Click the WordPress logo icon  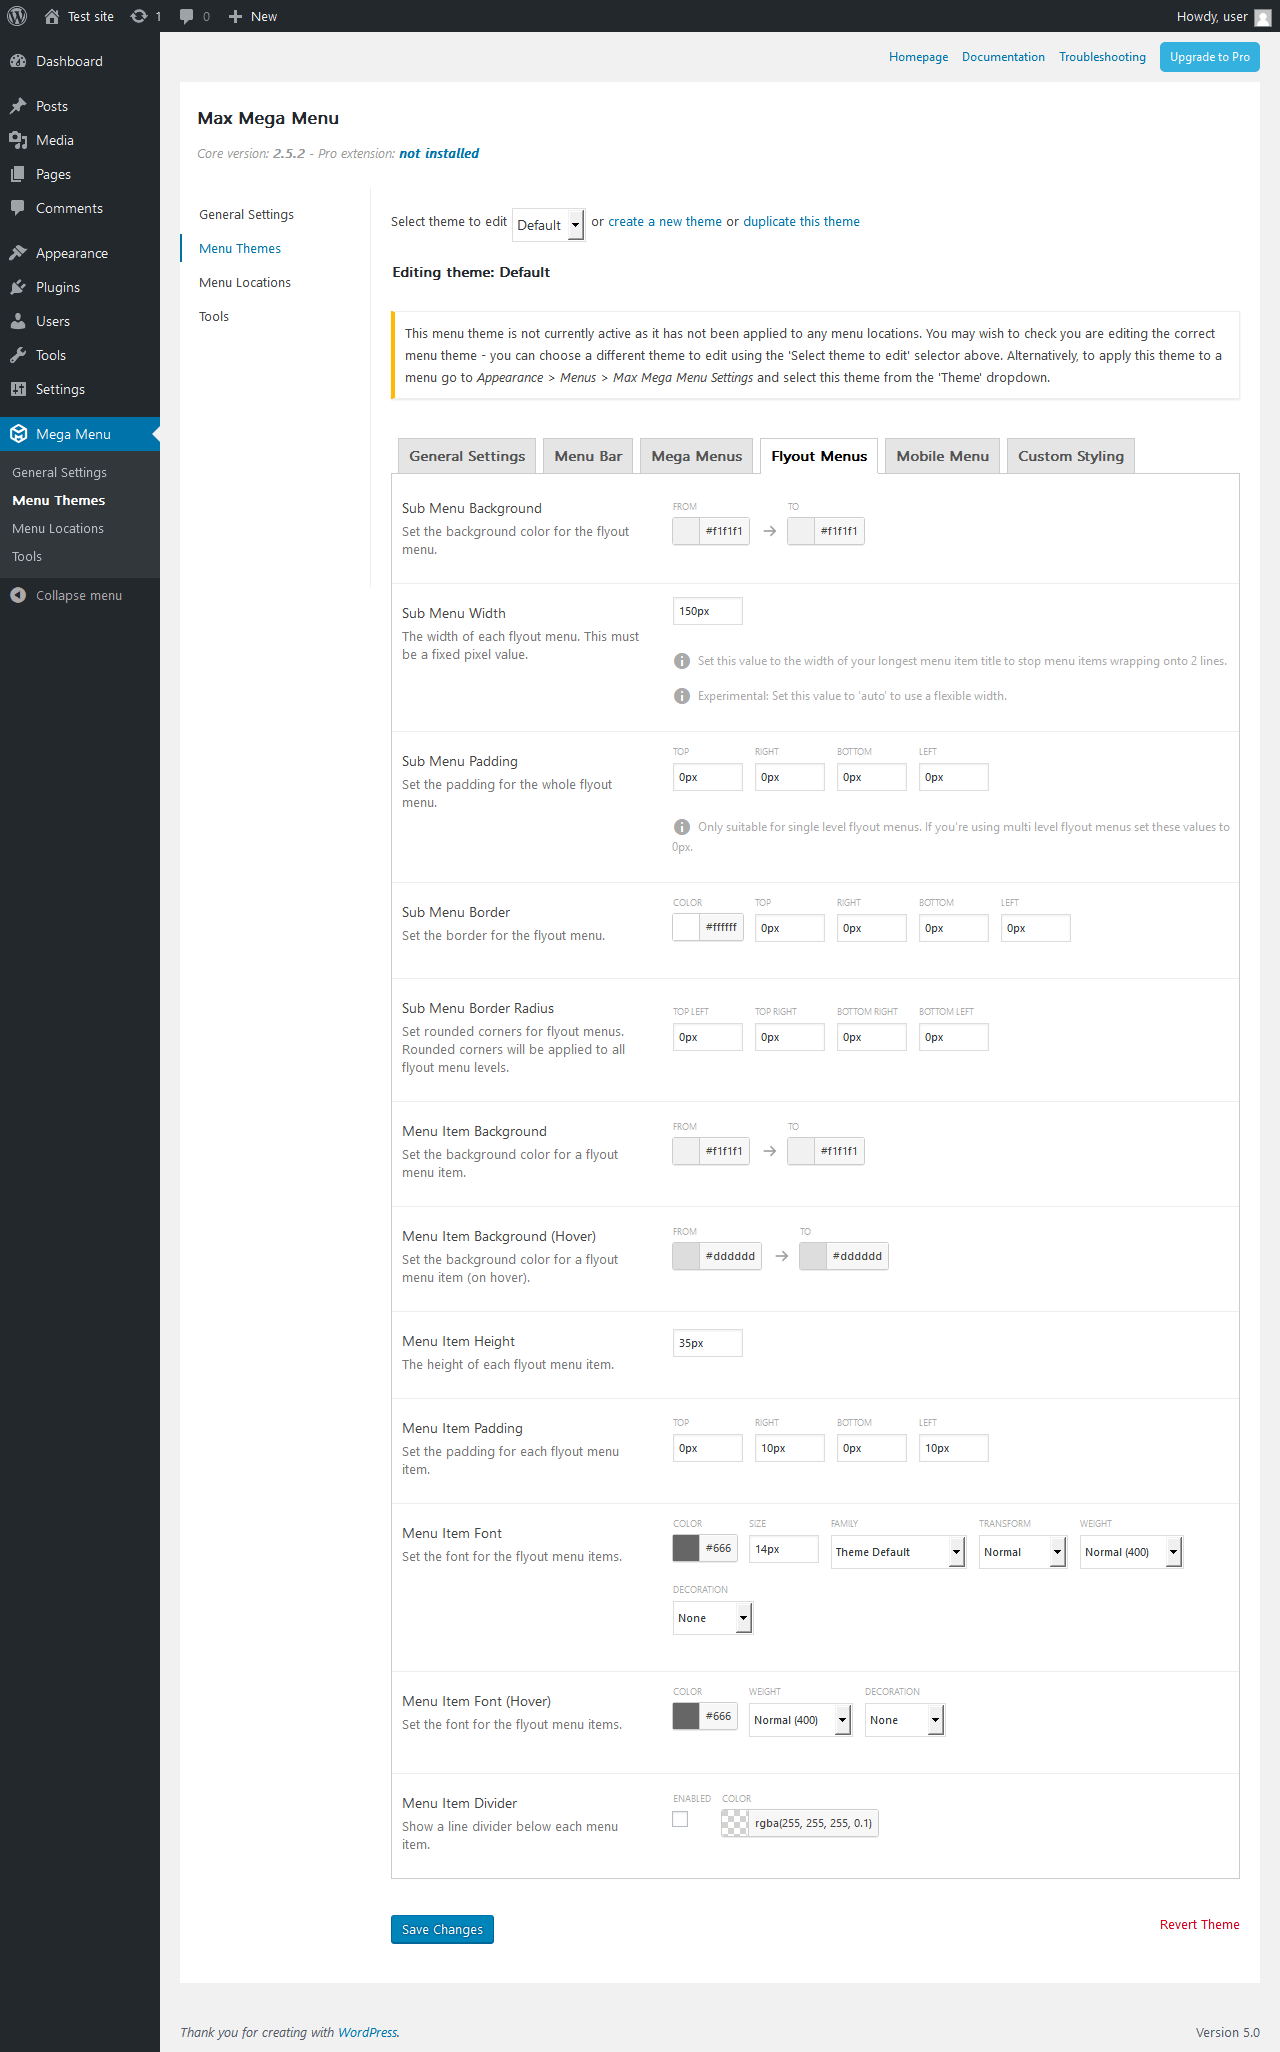(x=17, y=16)
